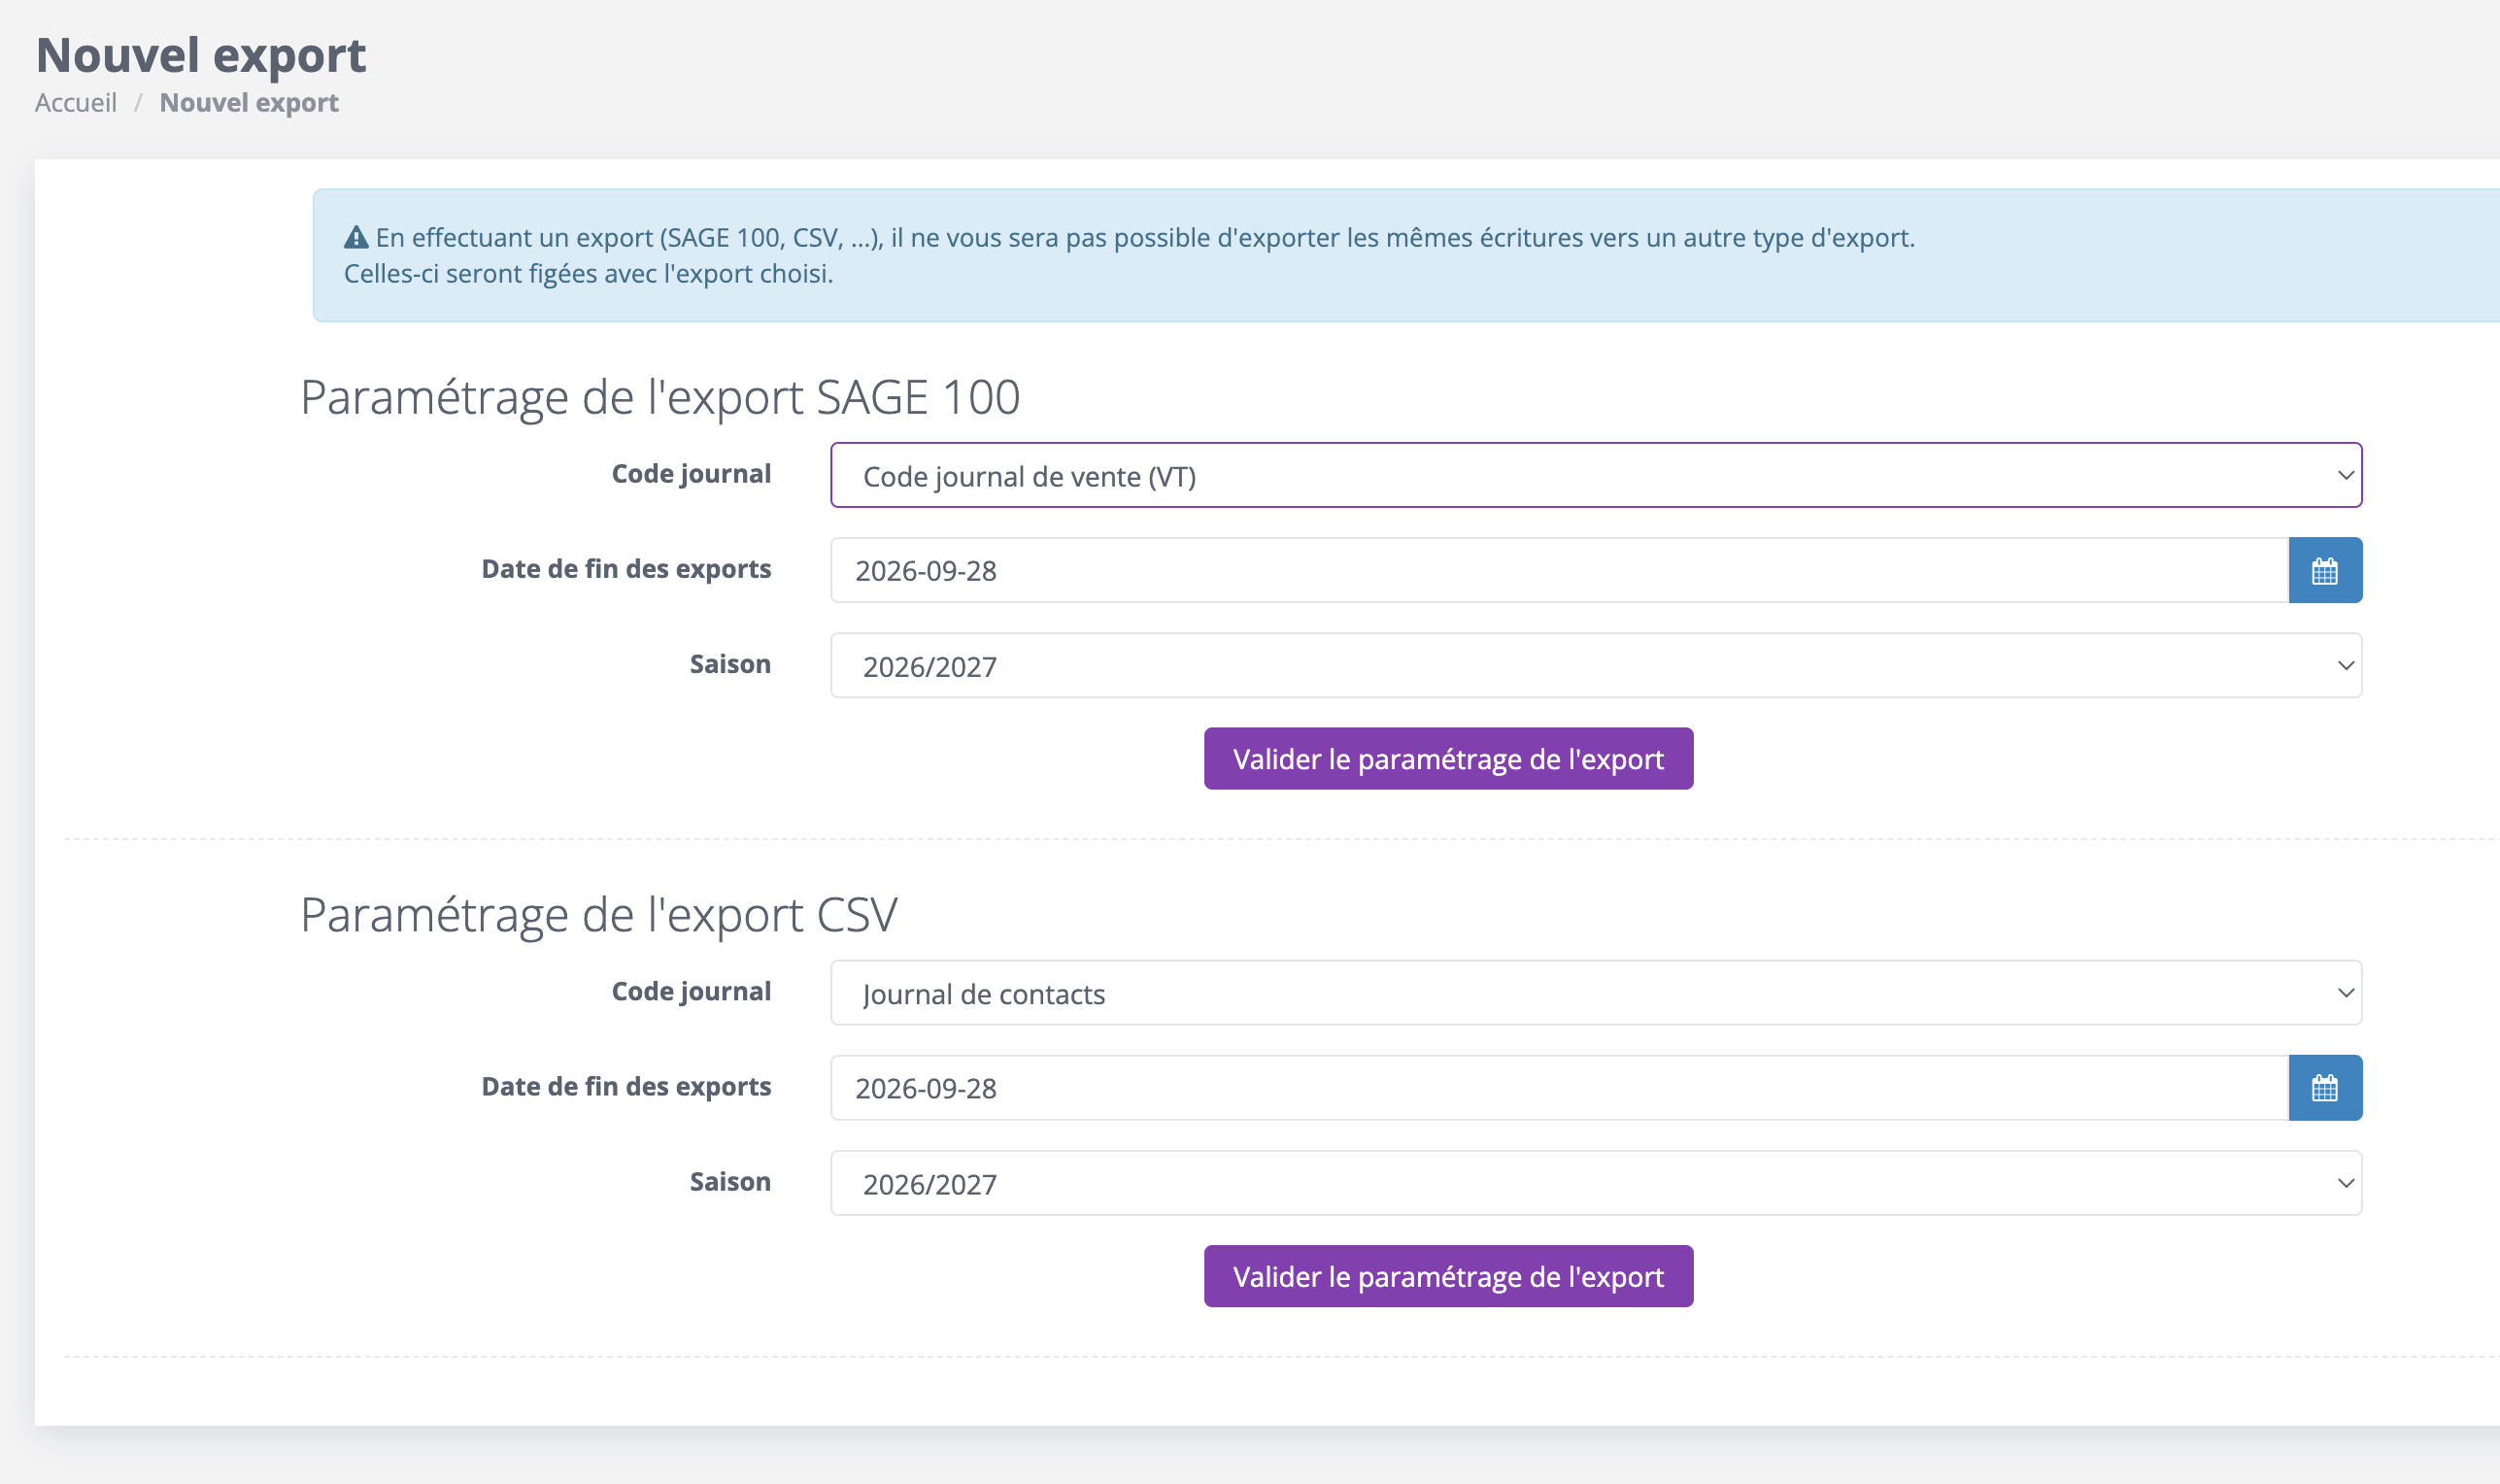Screen dimensions: 2500x1484
Task: Expand the CSV Code journal dropdown
Action: point(1596,992)
